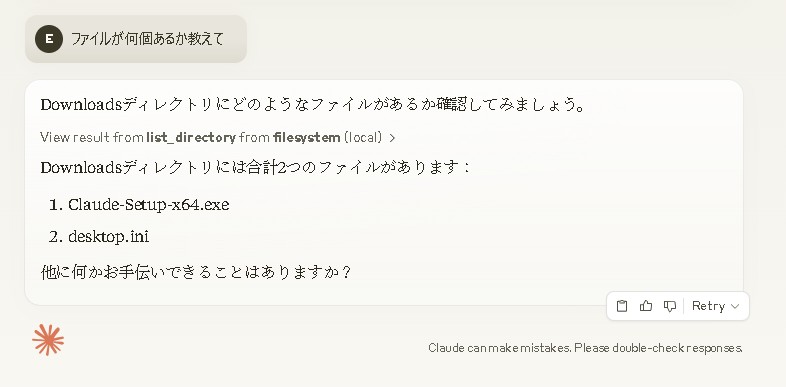Click the closing question 他に何かお手伝い

coord(195,273)
